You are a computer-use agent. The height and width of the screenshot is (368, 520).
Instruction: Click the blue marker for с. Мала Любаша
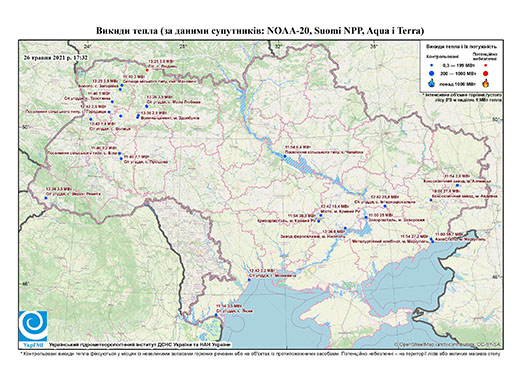click(147, 106)
